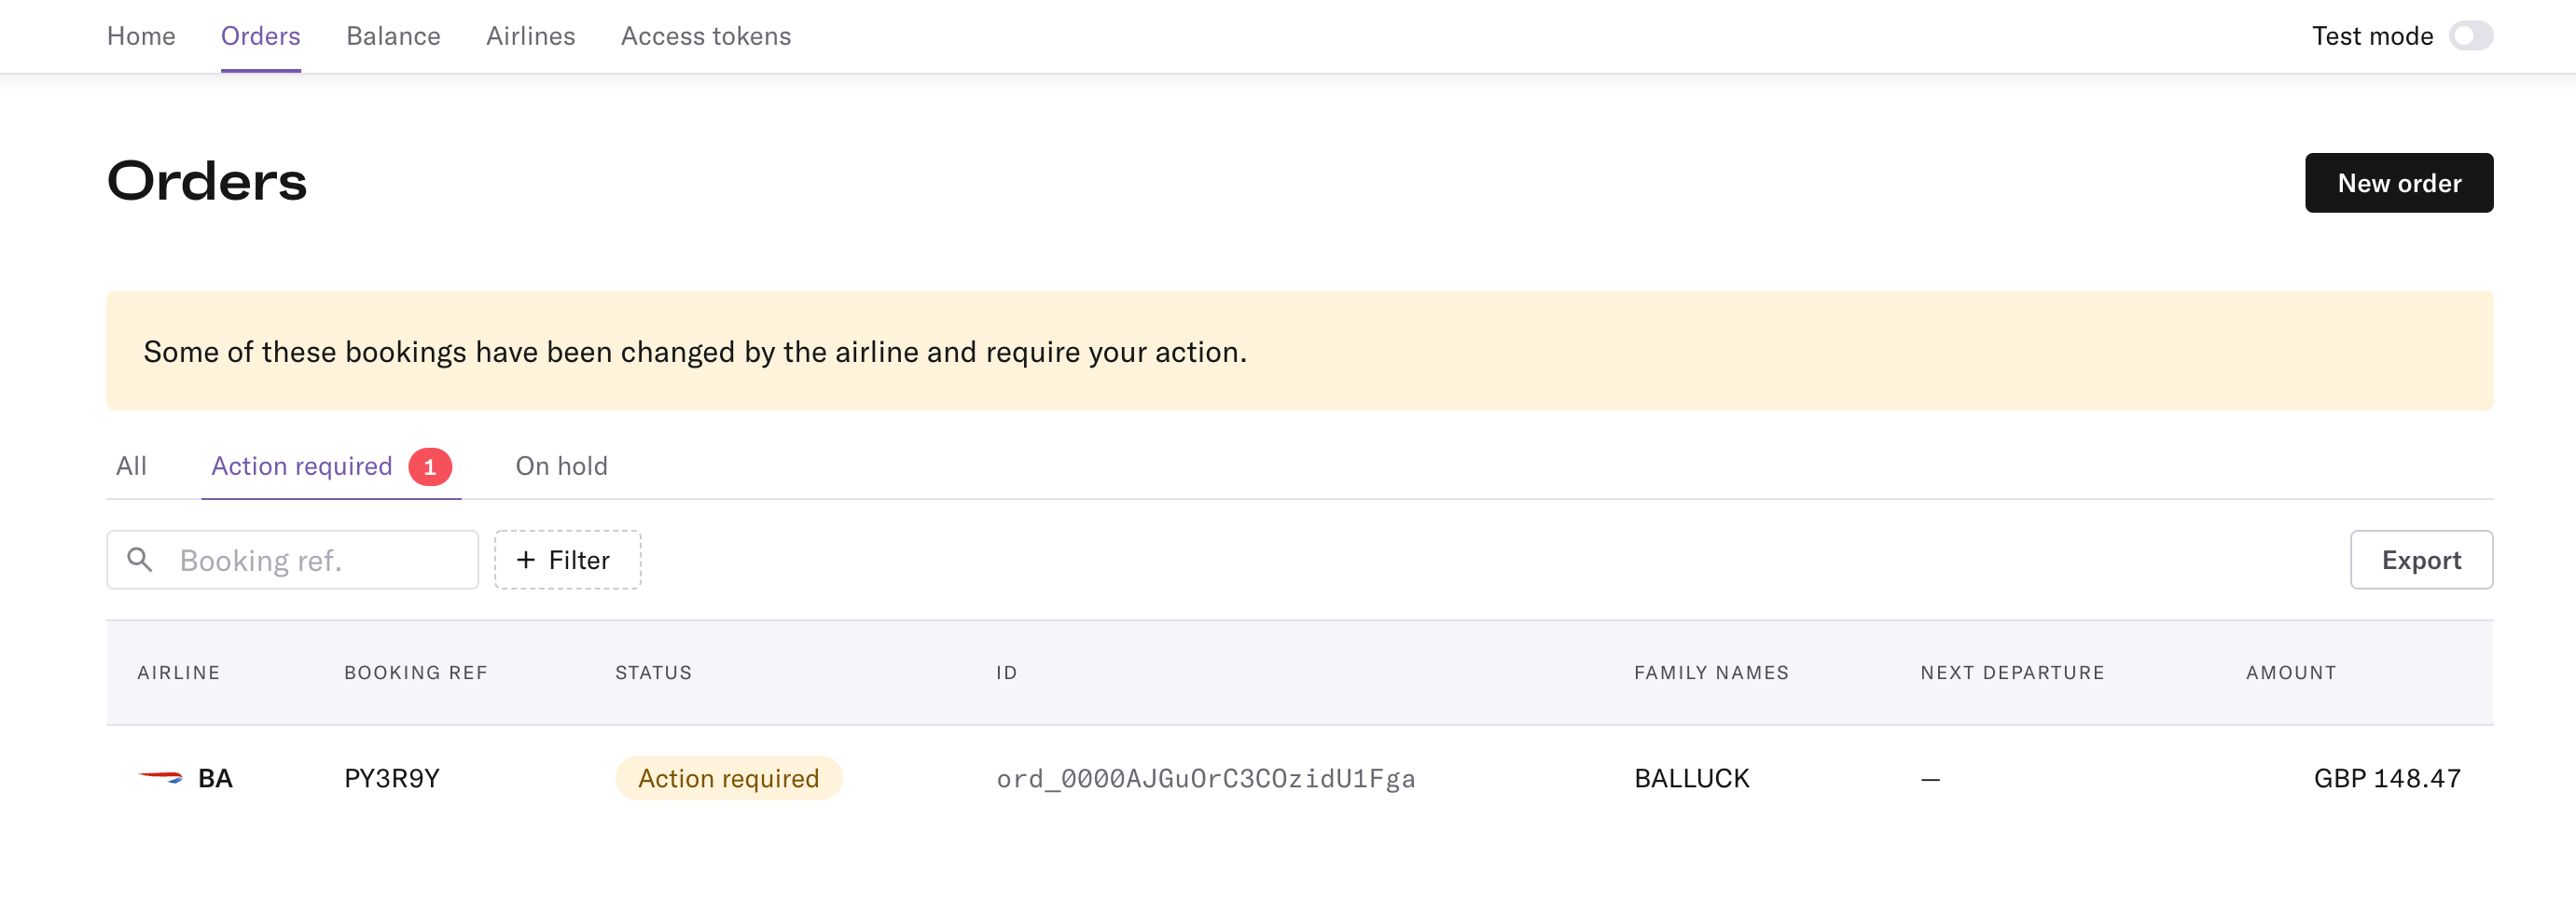Create a New order
Viewport: 2576px width, 903px height.
click(2399, 183)
